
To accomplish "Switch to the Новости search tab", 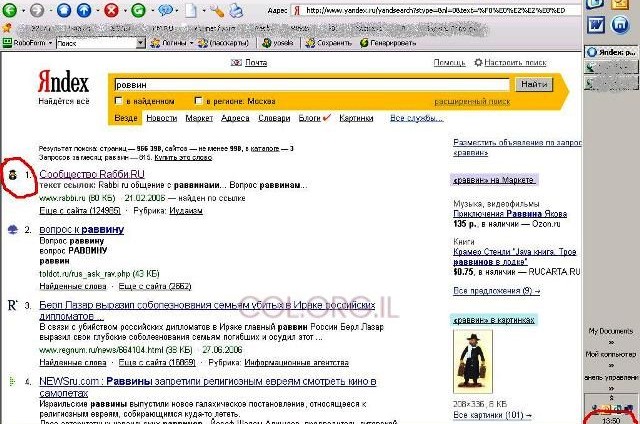I will 162,118.
